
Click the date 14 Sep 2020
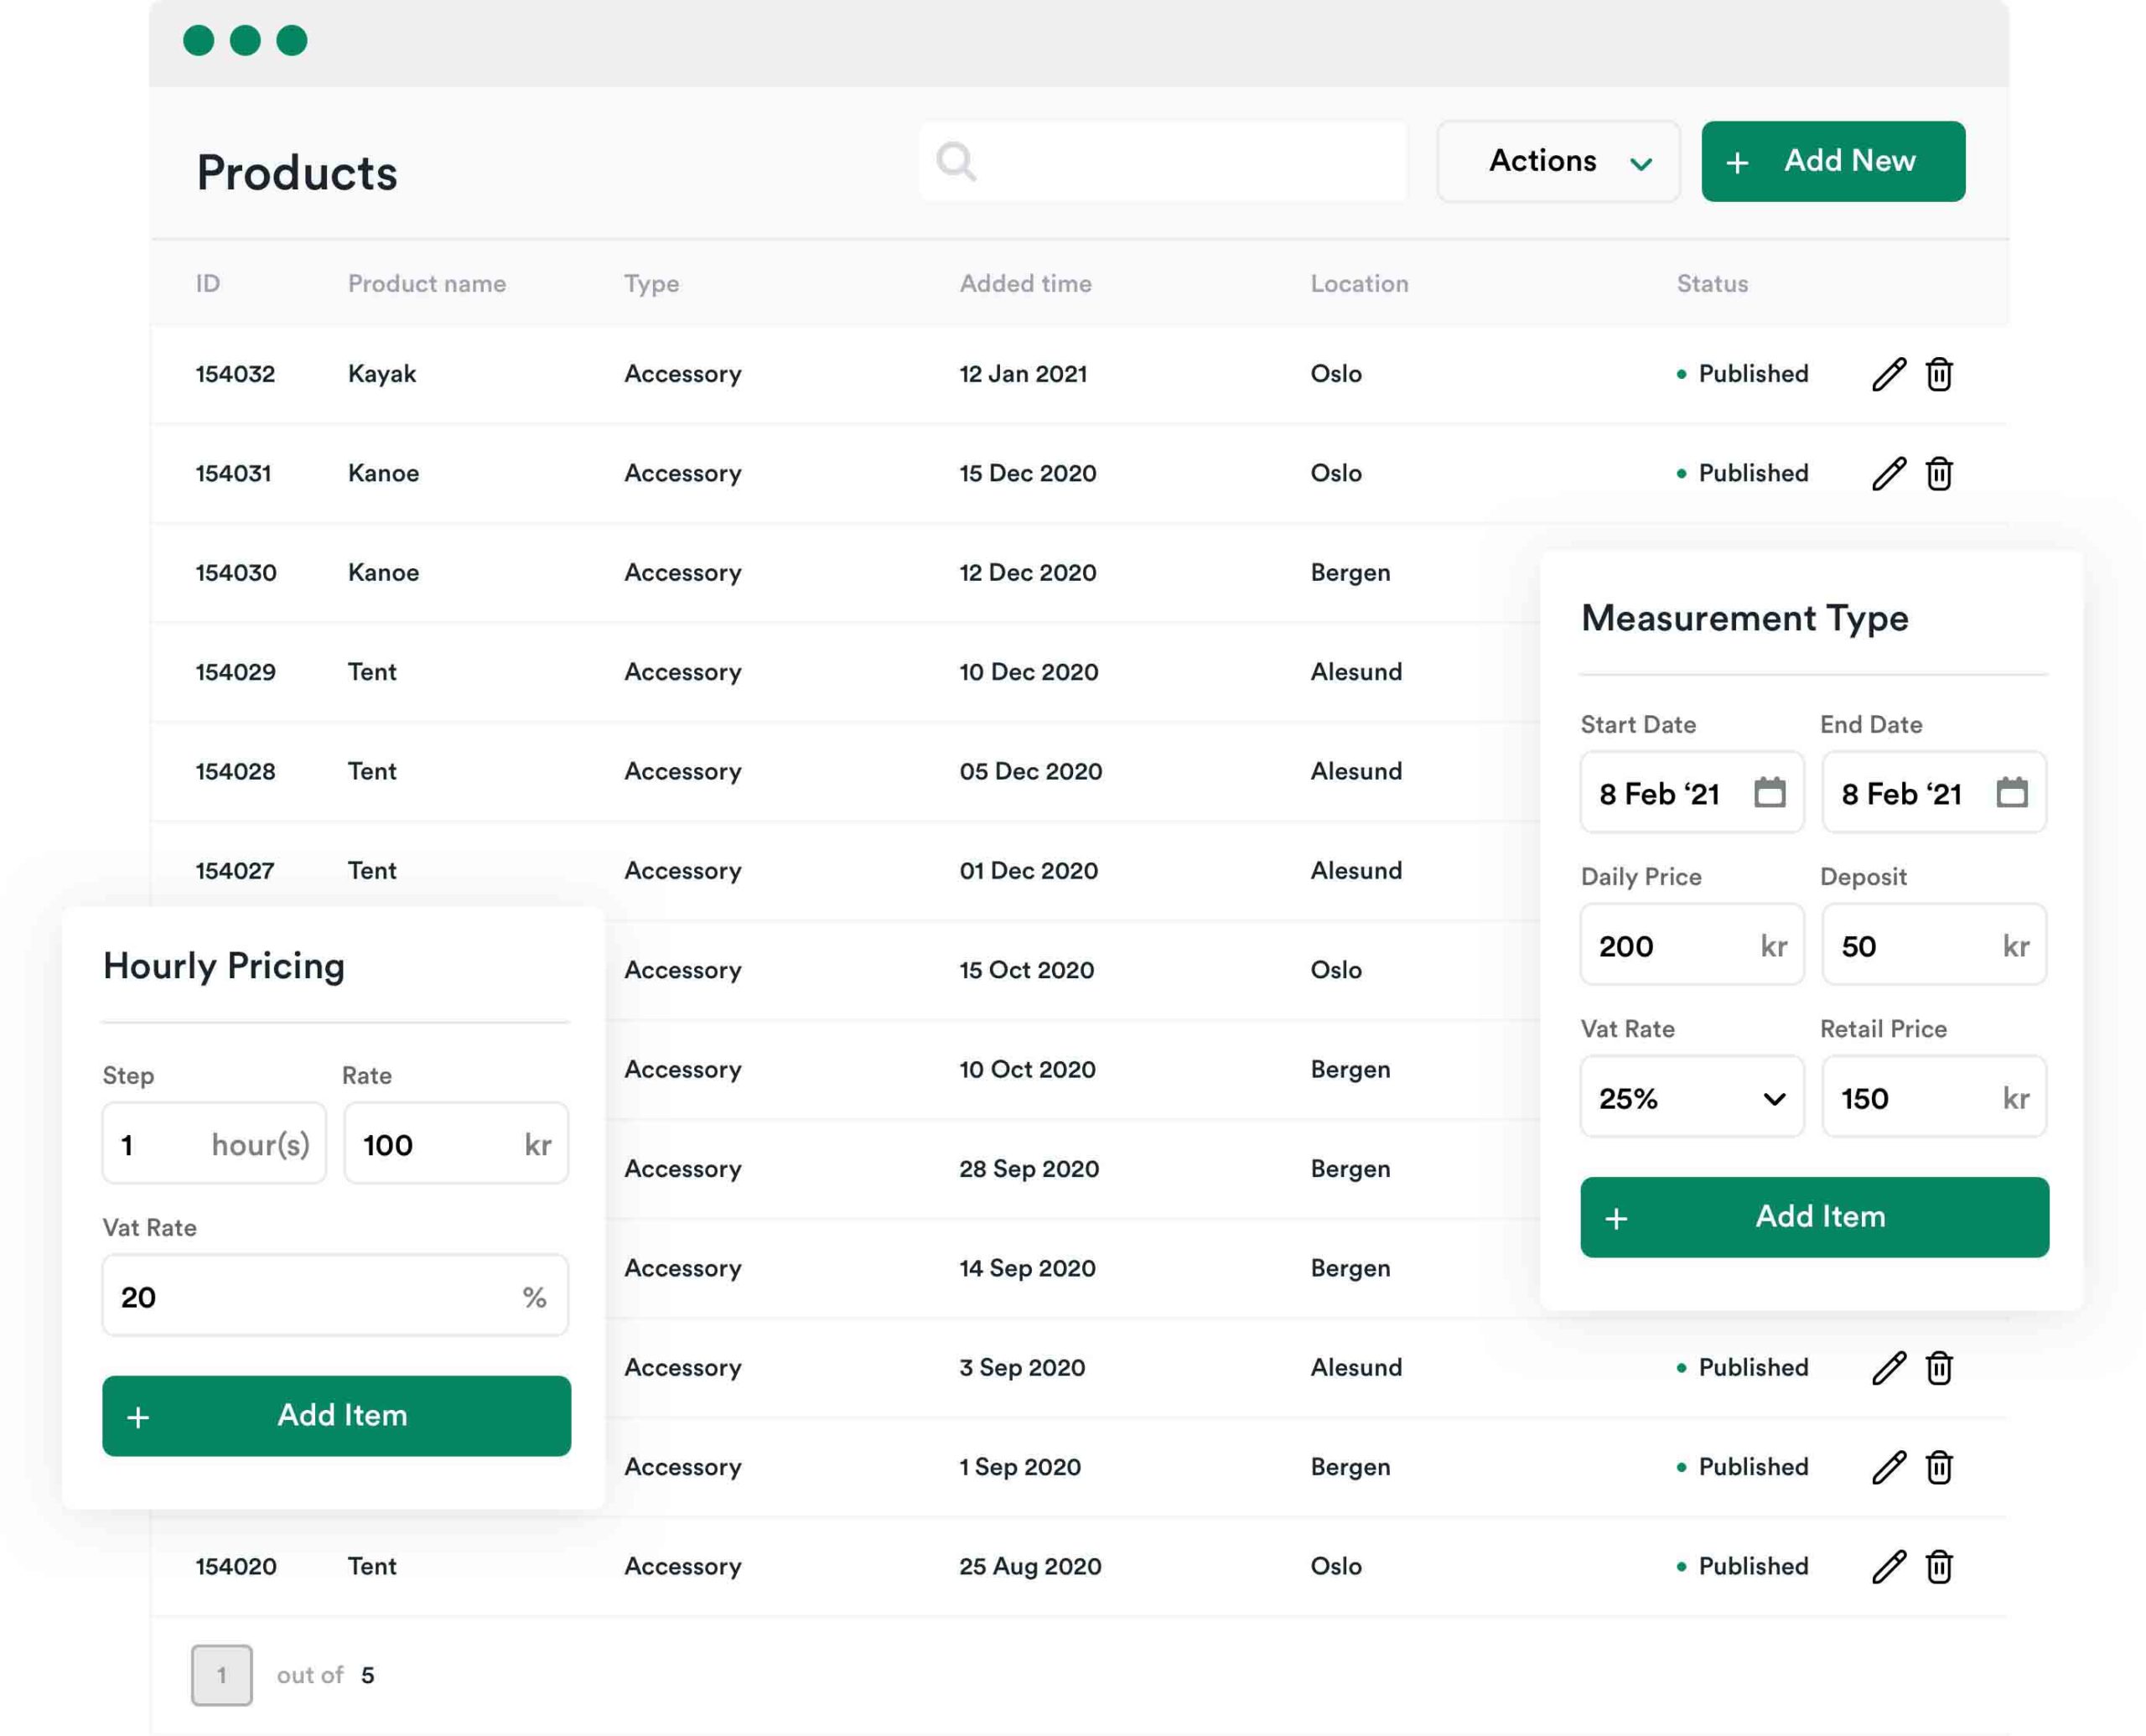[1028, 1268]
